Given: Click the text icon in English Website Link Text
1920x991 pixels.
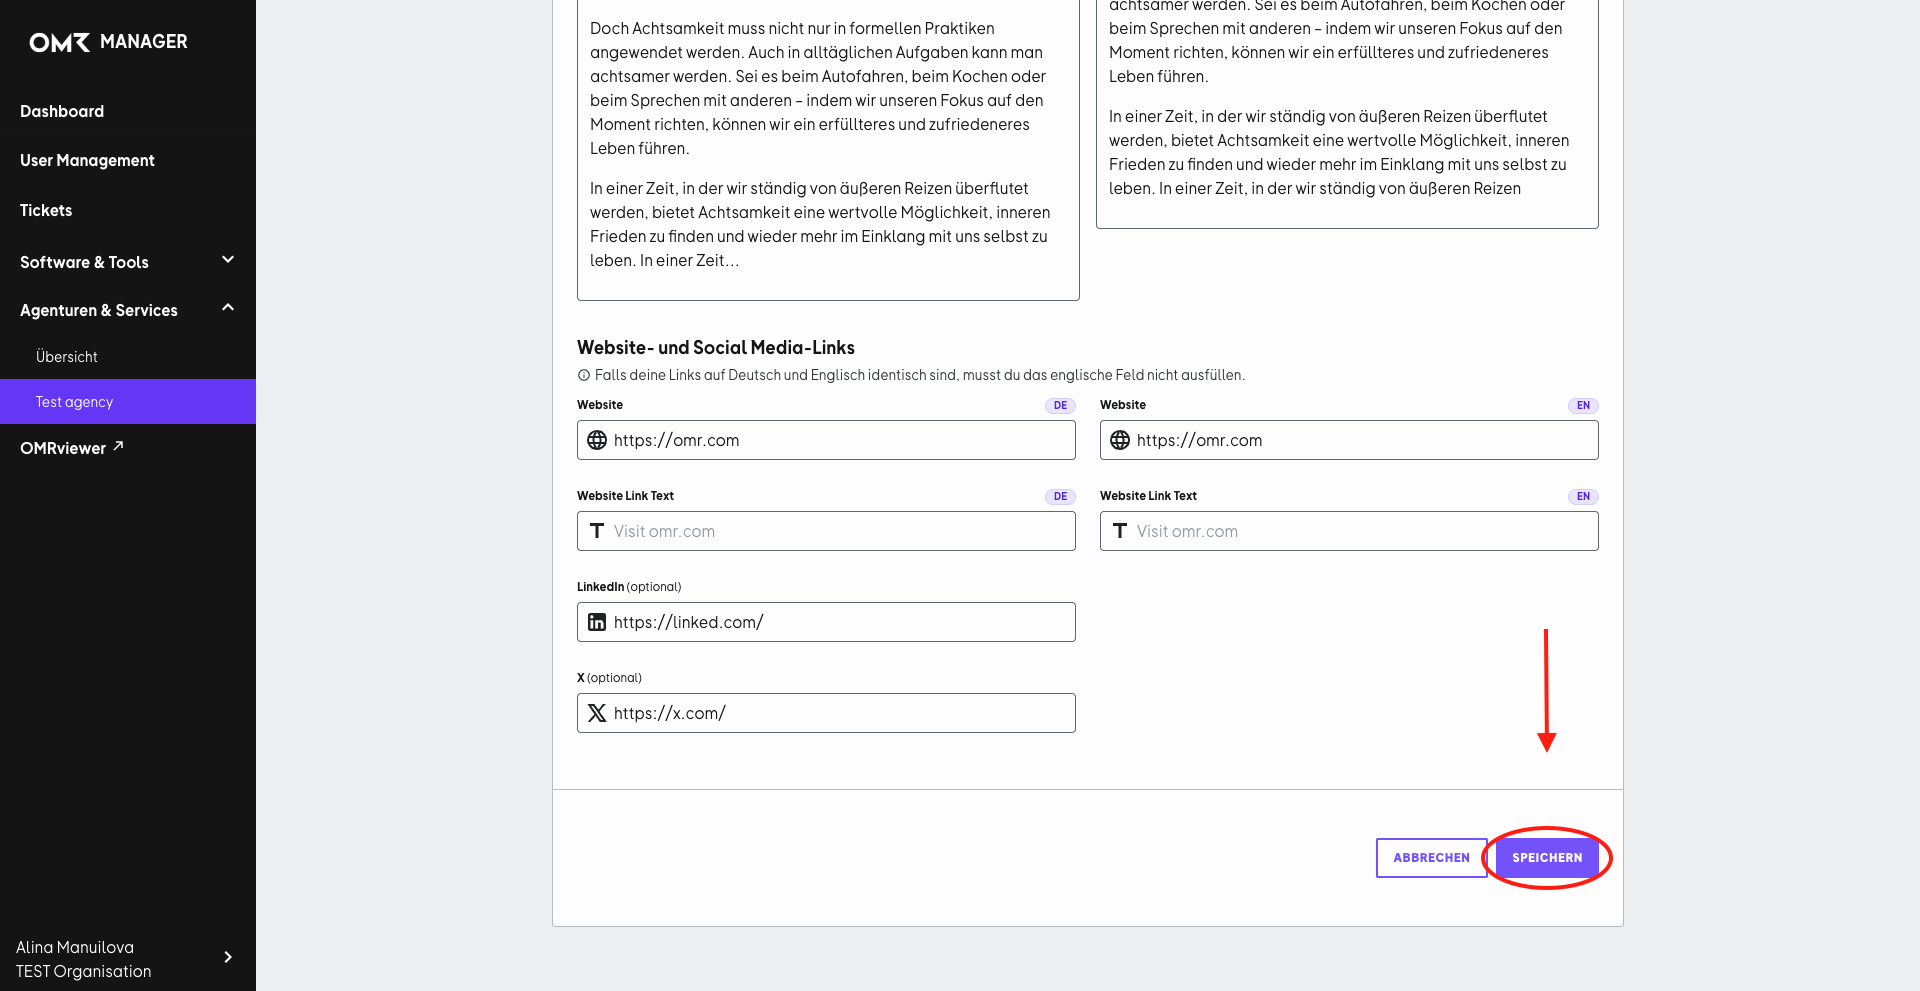Looking at the screenshot, I should [1120, 531].
